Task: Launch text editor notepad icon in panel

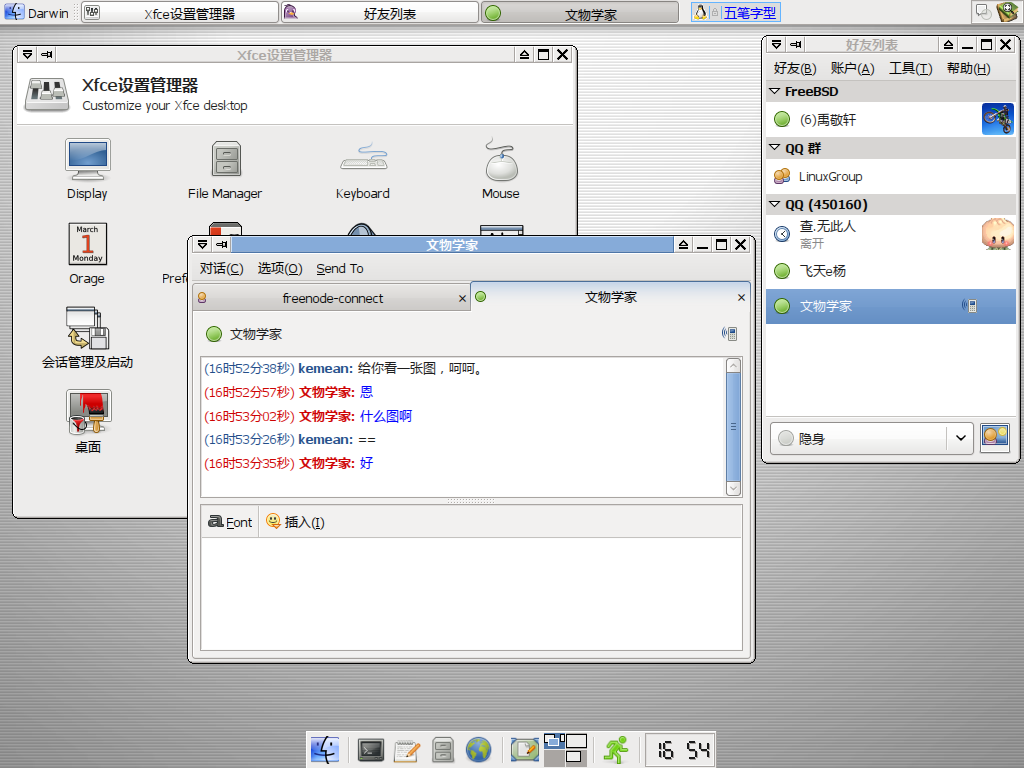Action: point(407,750)
